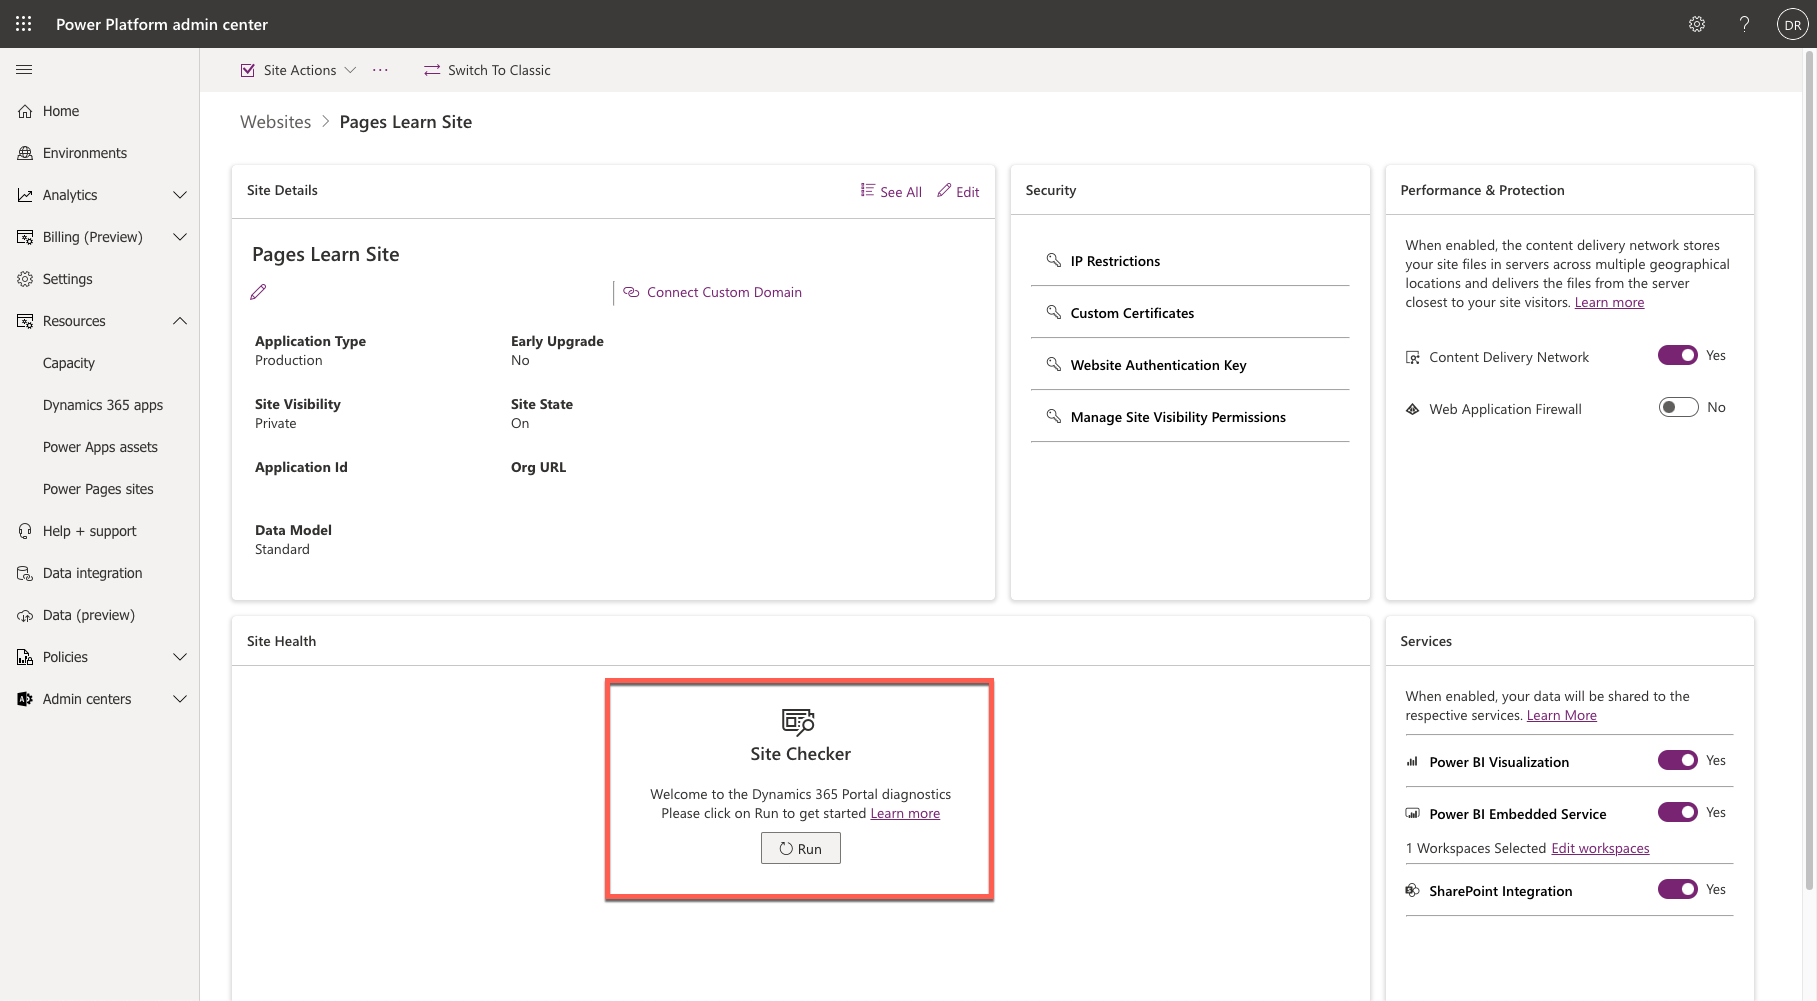Click the page vertical scrollbar

[x=1809, y=470]
